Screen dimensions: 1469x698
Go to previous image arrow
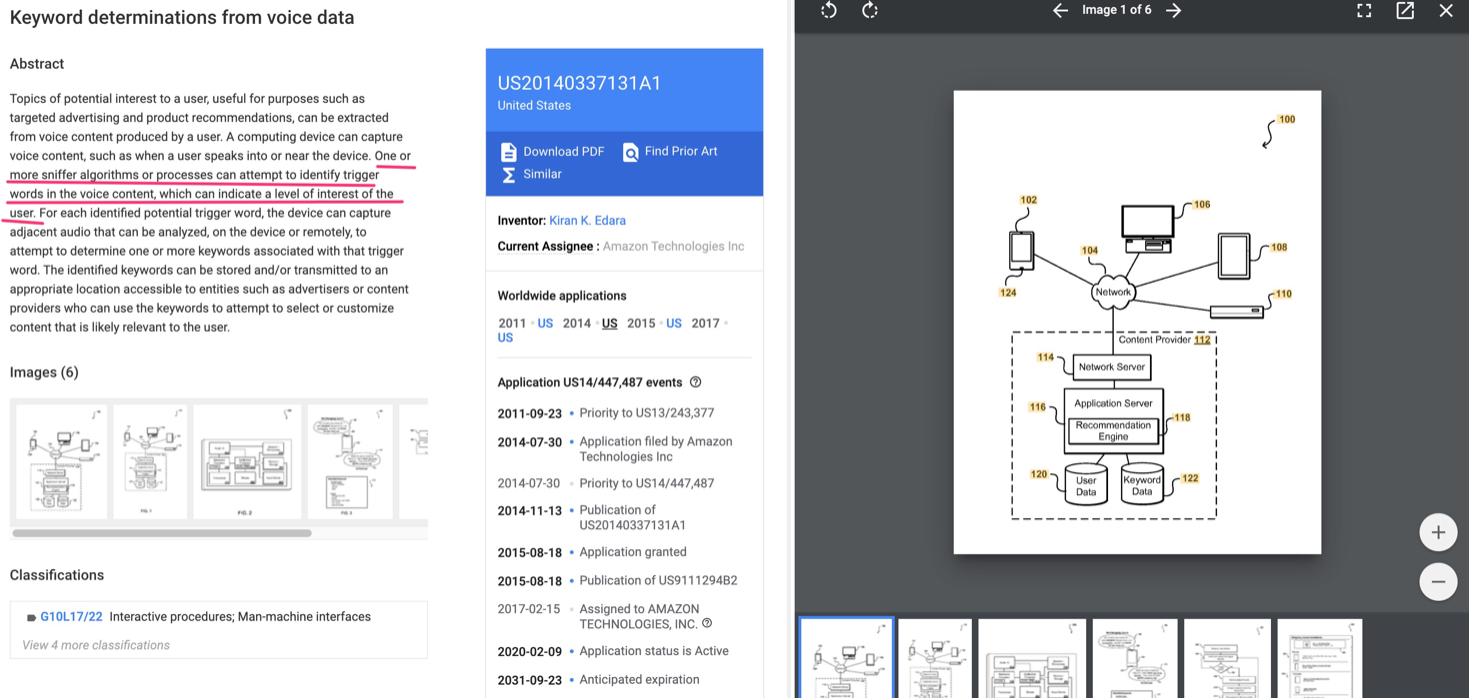pos(1060,11)
